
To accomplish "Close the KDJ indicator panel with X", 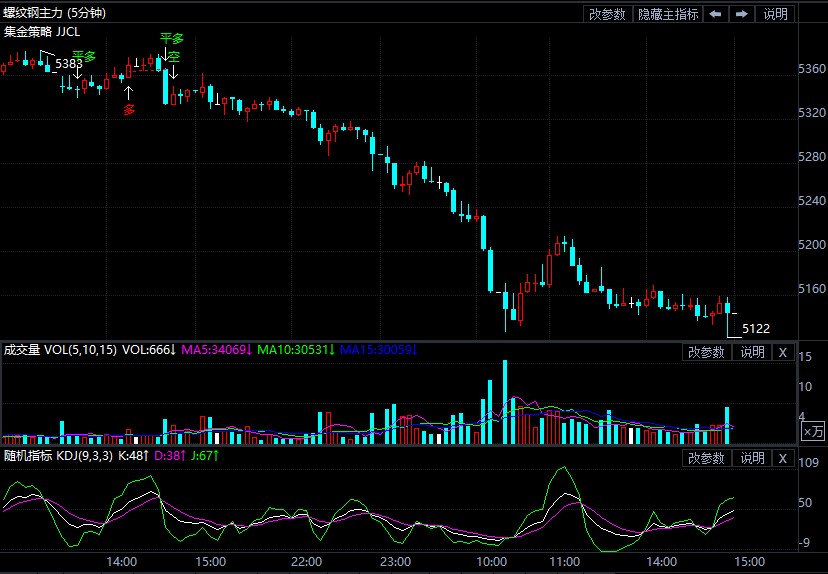I will tap(783, 458).
